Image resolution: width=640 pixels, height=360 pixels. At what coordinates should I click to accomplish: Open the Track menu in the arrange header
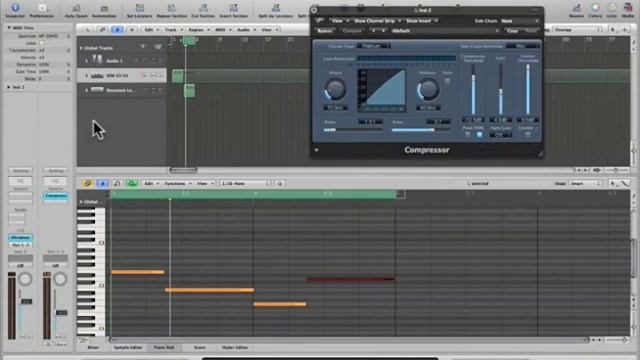pyautogui.click(x=173, y=29)
